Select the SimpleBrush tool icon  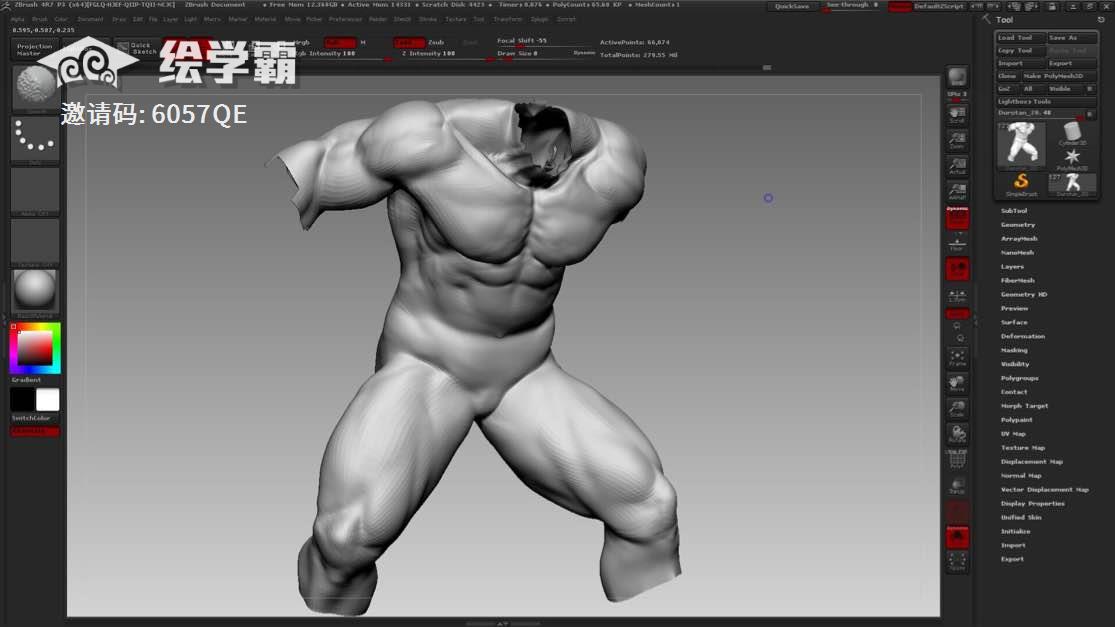1021,183
